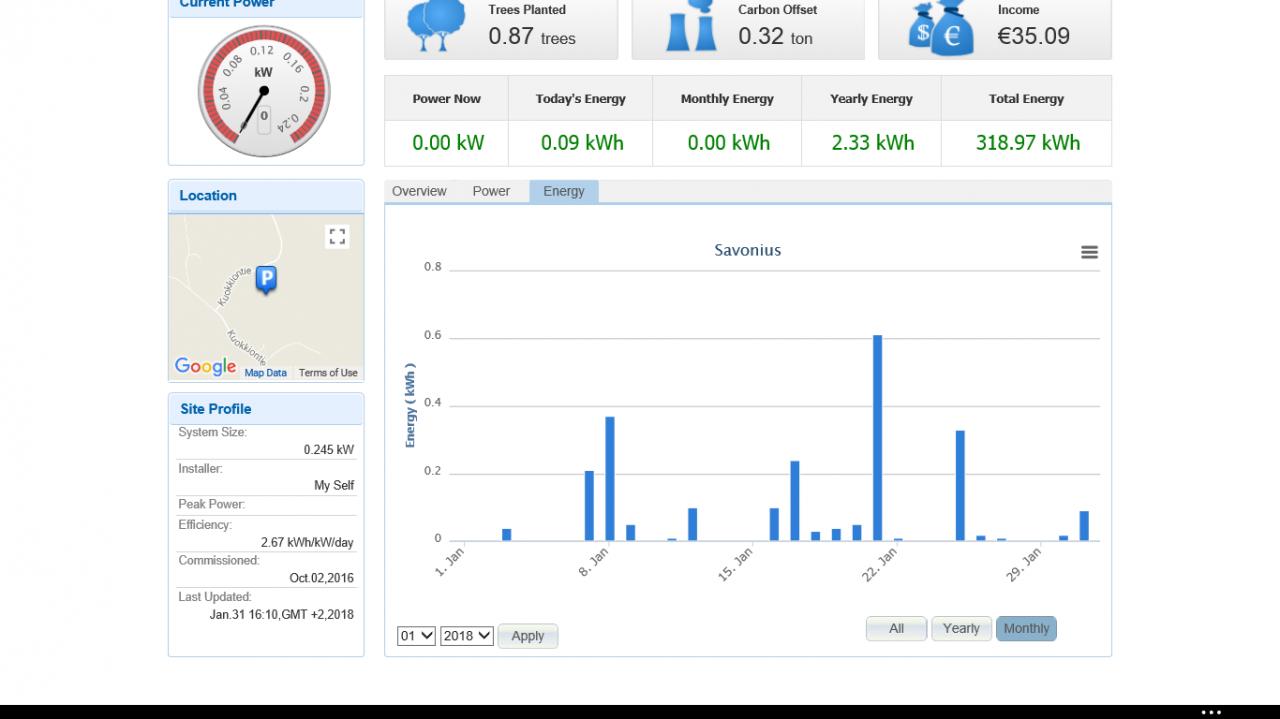
Task: Click the Apply button
Action: (528, 636)
